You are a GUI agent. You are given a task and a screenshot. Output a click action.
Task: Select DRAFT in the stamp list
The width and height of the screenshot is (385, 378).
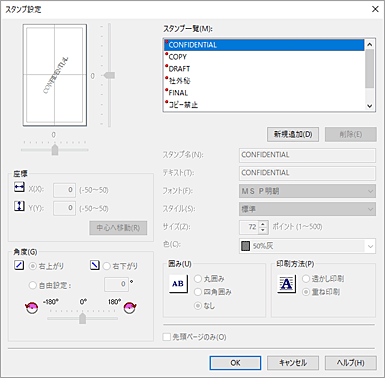click(x=264, y=69)
